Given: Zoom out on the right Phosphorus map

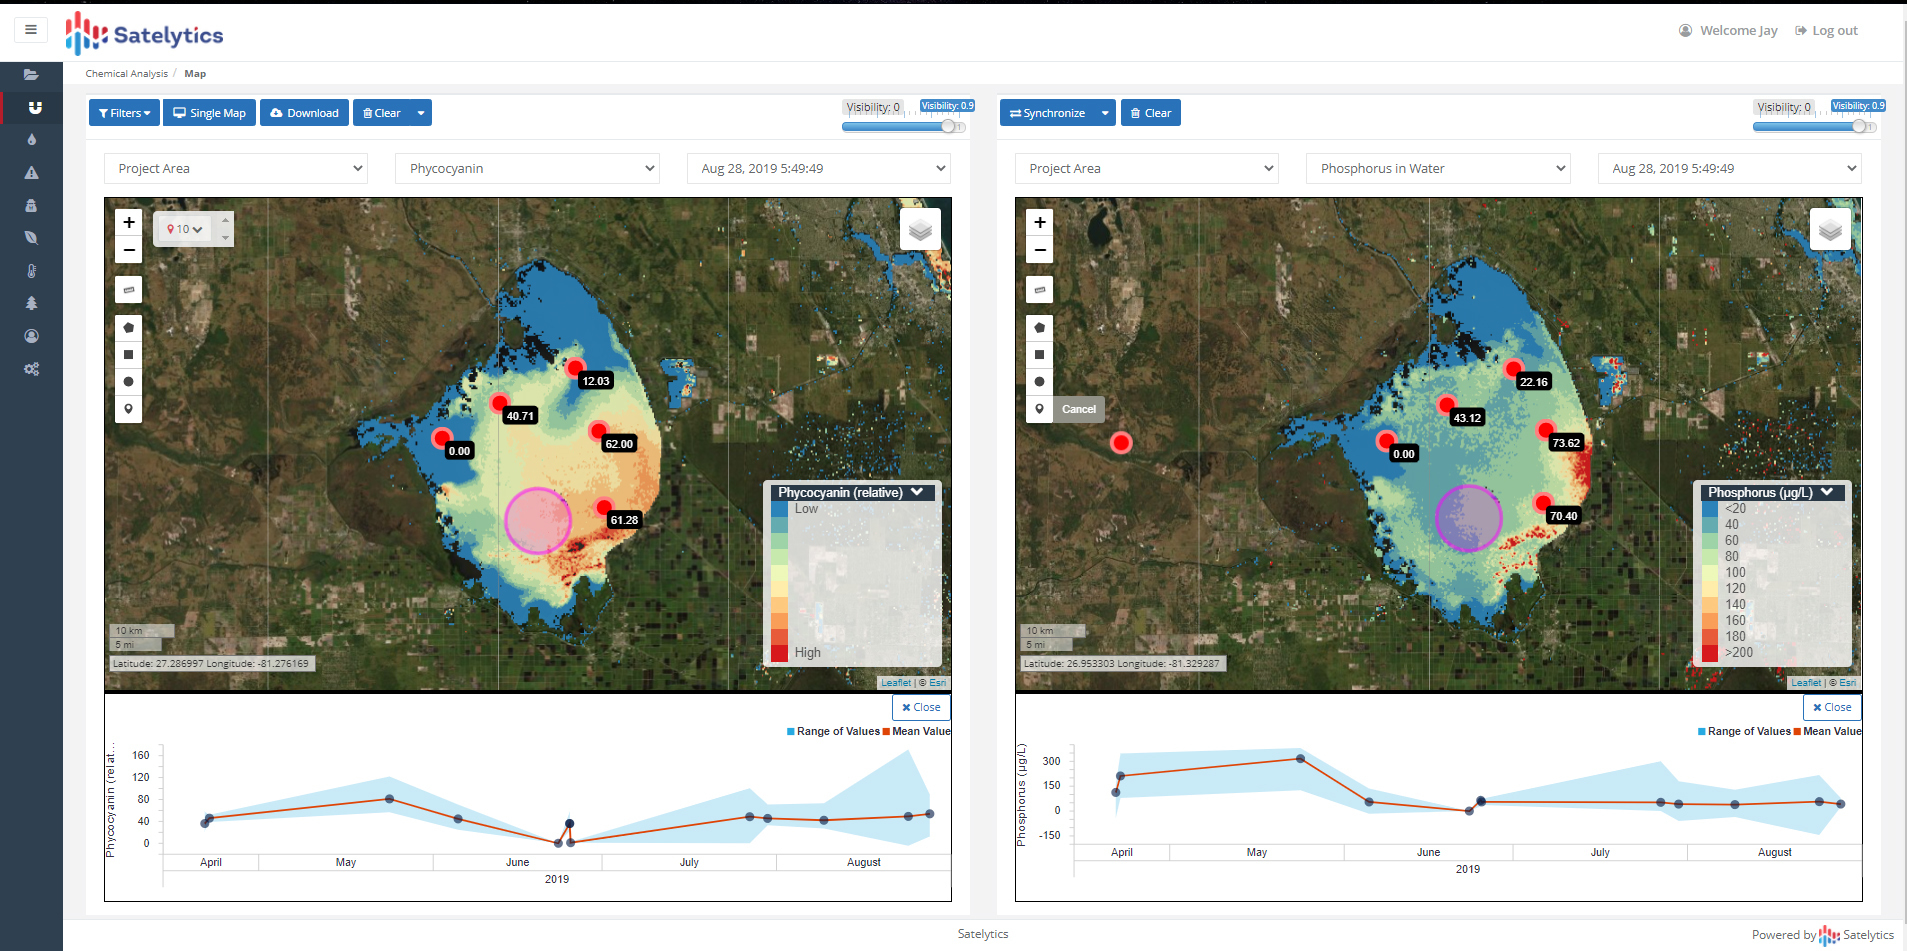Looking at the screenshot, I should click(1040, 250).
